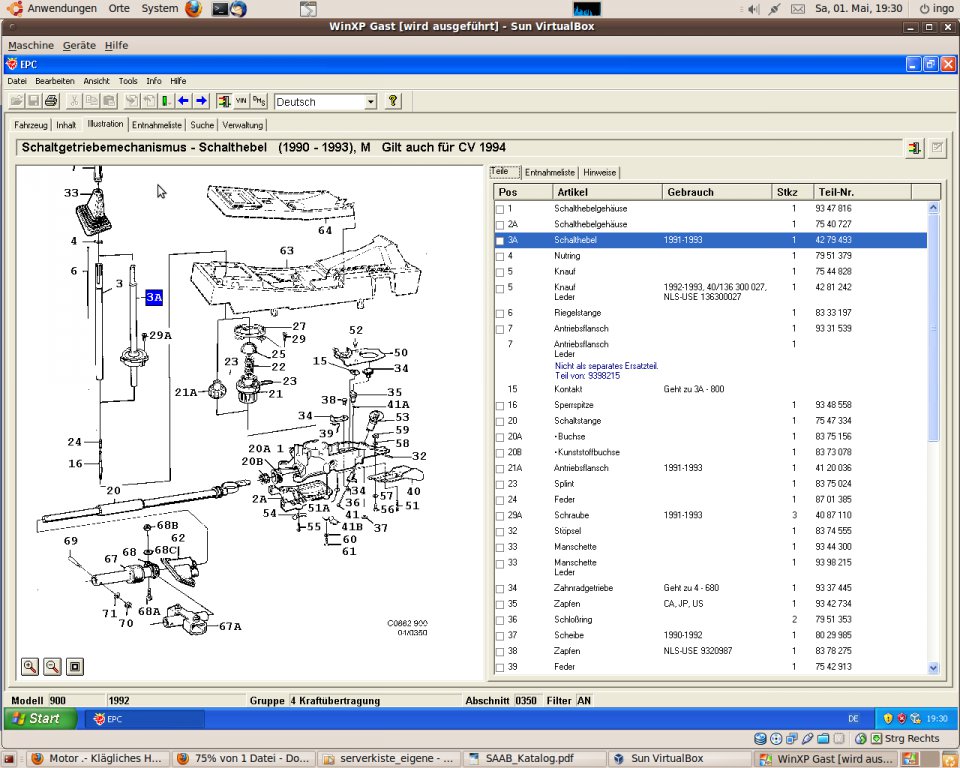Click the mail envelope icon in top panel
Screen dimensions: 960x768
click(x=798, y=9)
